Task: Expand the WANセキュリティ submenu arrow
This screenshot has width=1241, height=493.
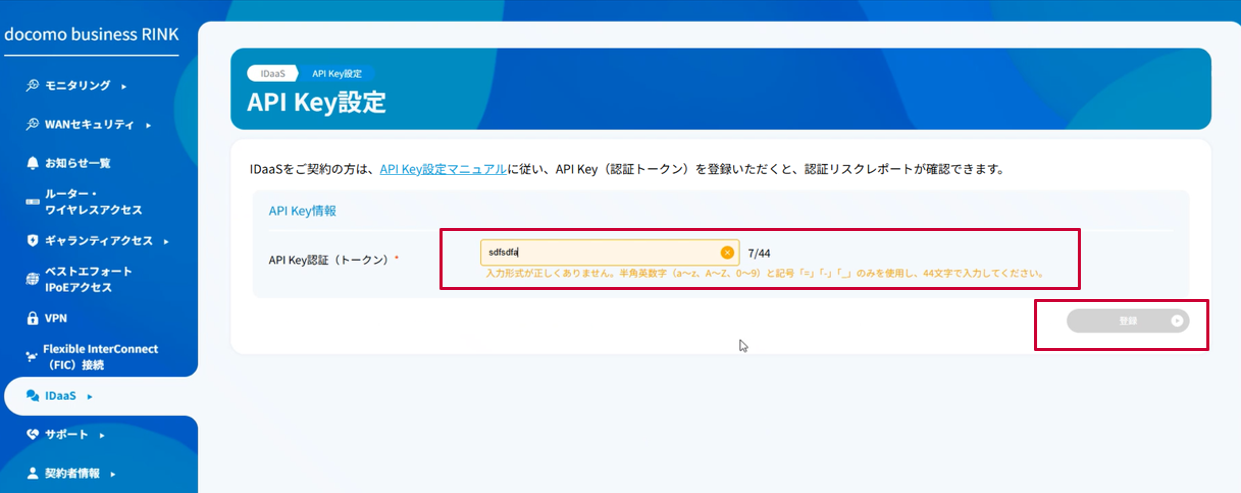Action: pos(148,126)
